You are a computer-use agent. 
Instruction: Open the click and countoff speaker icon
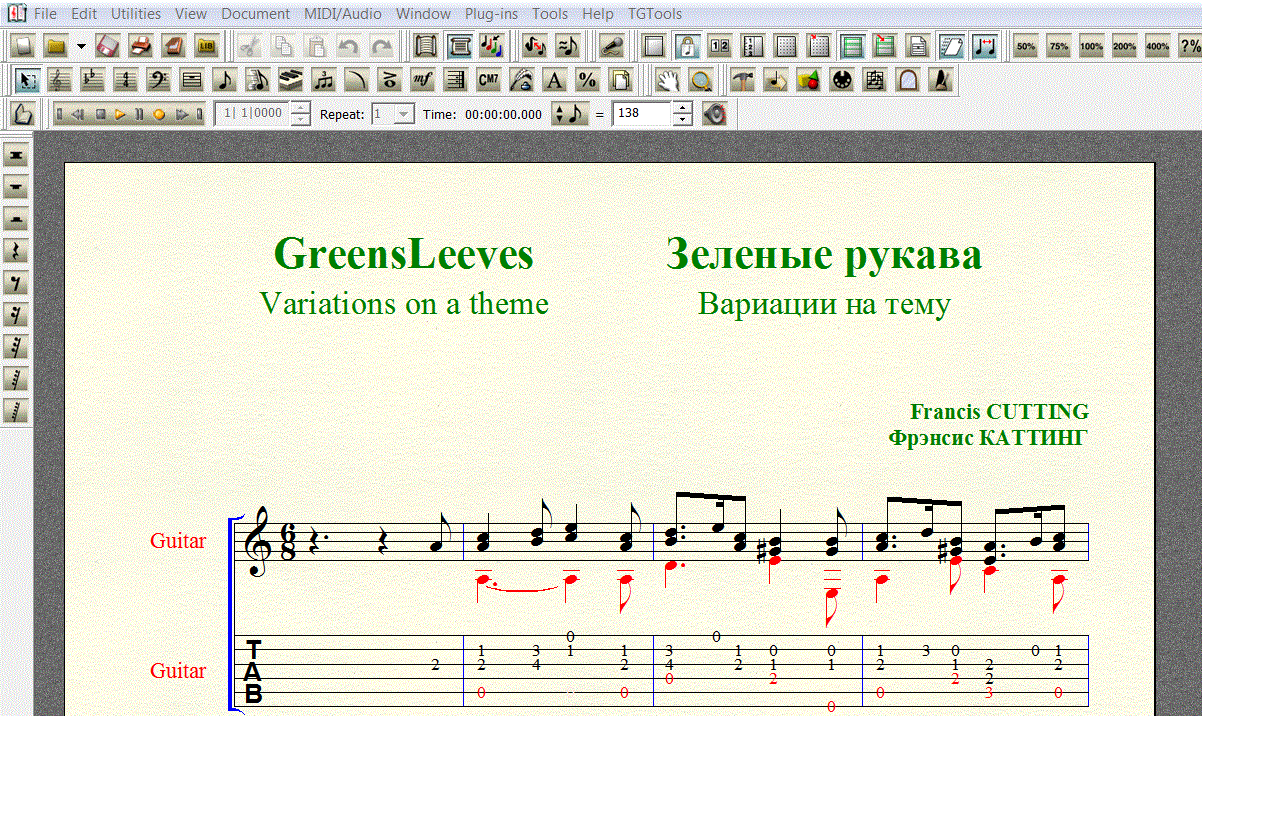(715, 114)
